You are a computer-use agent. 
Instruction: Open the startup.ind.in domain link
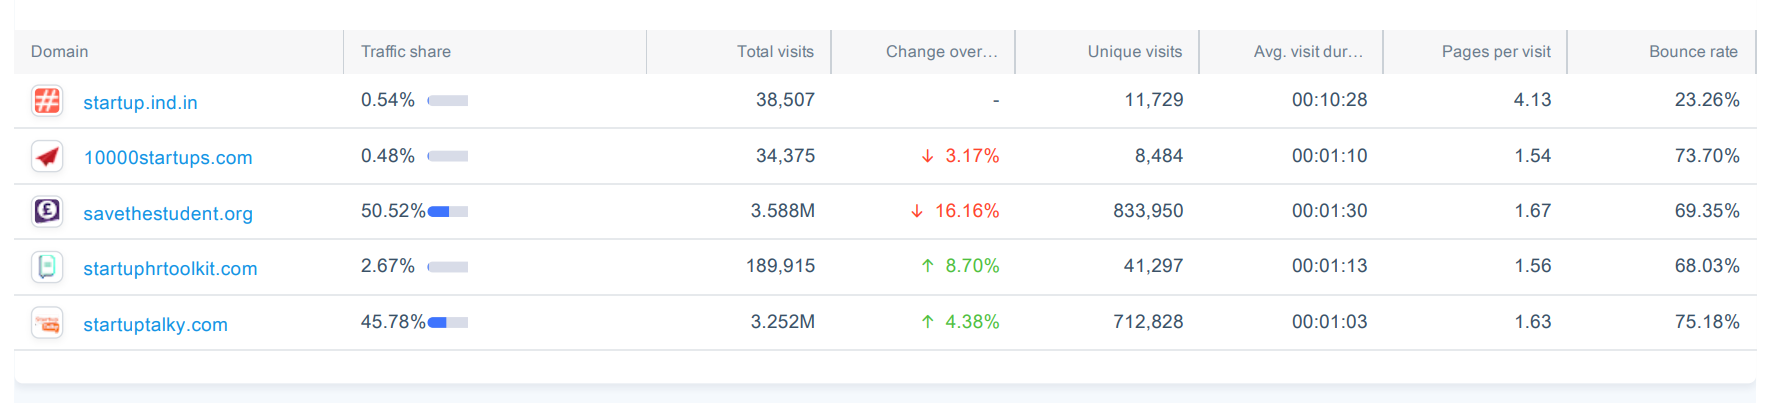coord(140,102)
